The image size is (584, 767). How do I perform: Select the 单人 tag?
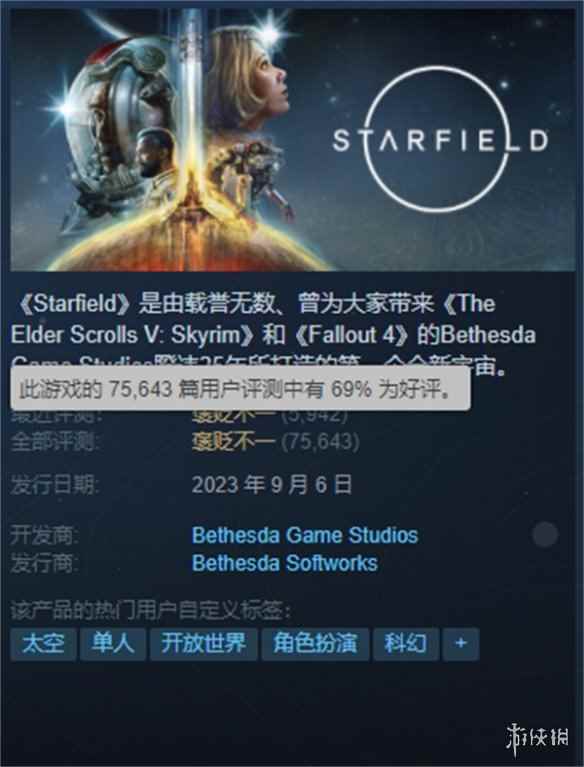(113, 644)
